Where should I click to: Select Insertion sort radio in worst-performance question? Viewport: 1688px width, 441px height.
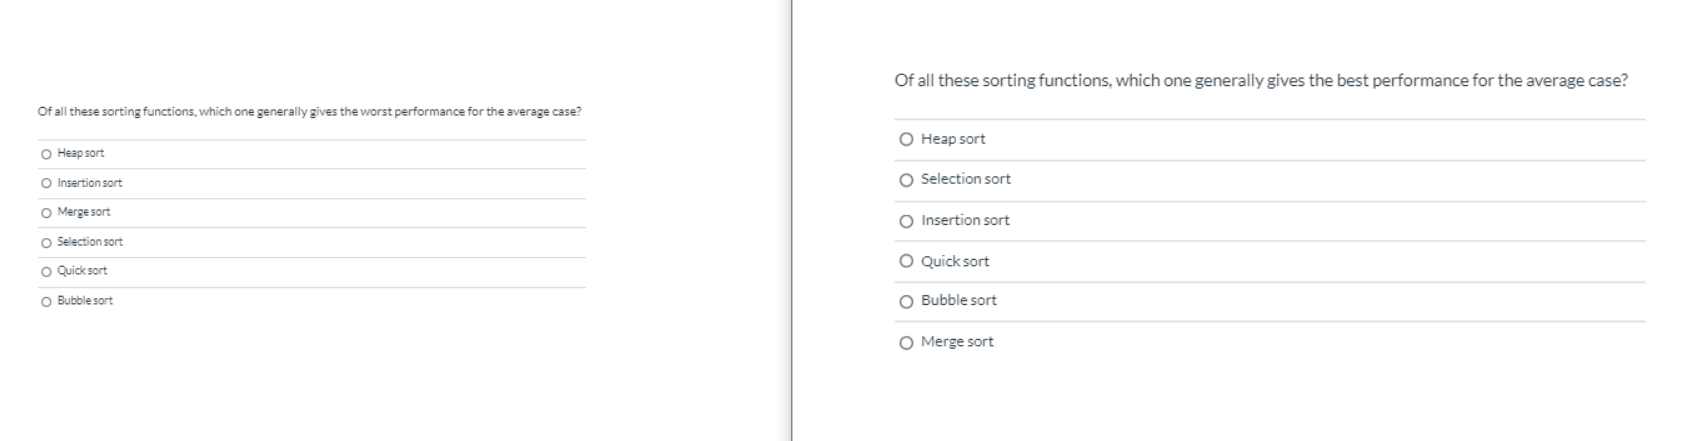pos(46,184)
